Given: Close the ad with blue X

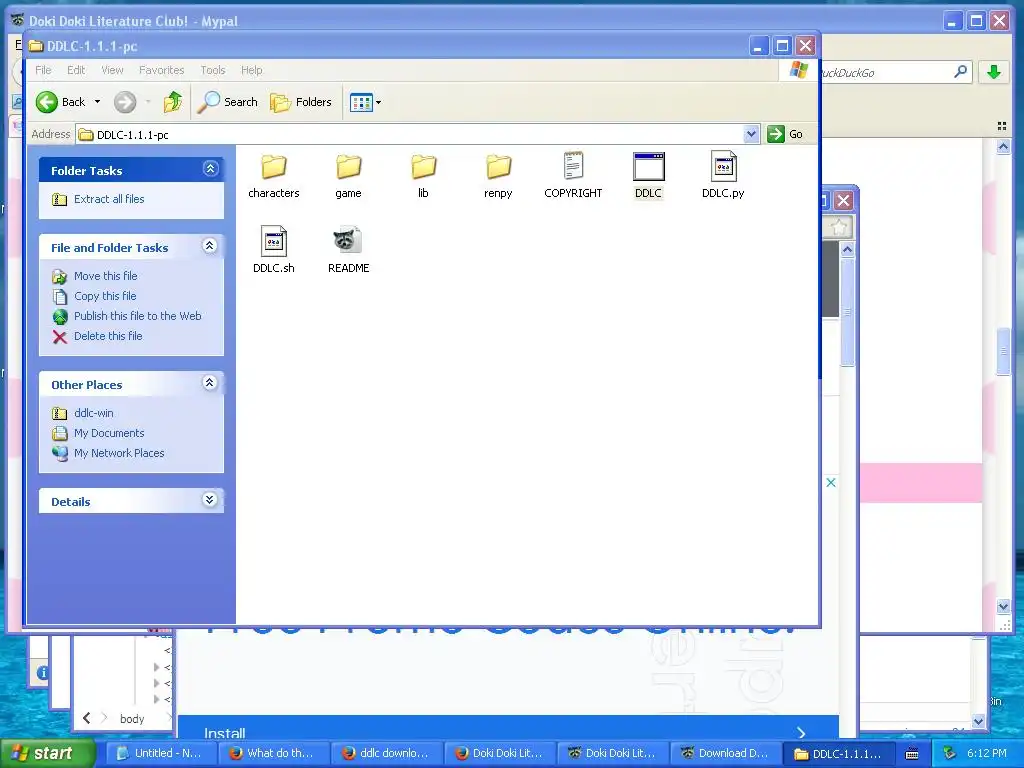Looking at the screenshot, I should [831, 483].
